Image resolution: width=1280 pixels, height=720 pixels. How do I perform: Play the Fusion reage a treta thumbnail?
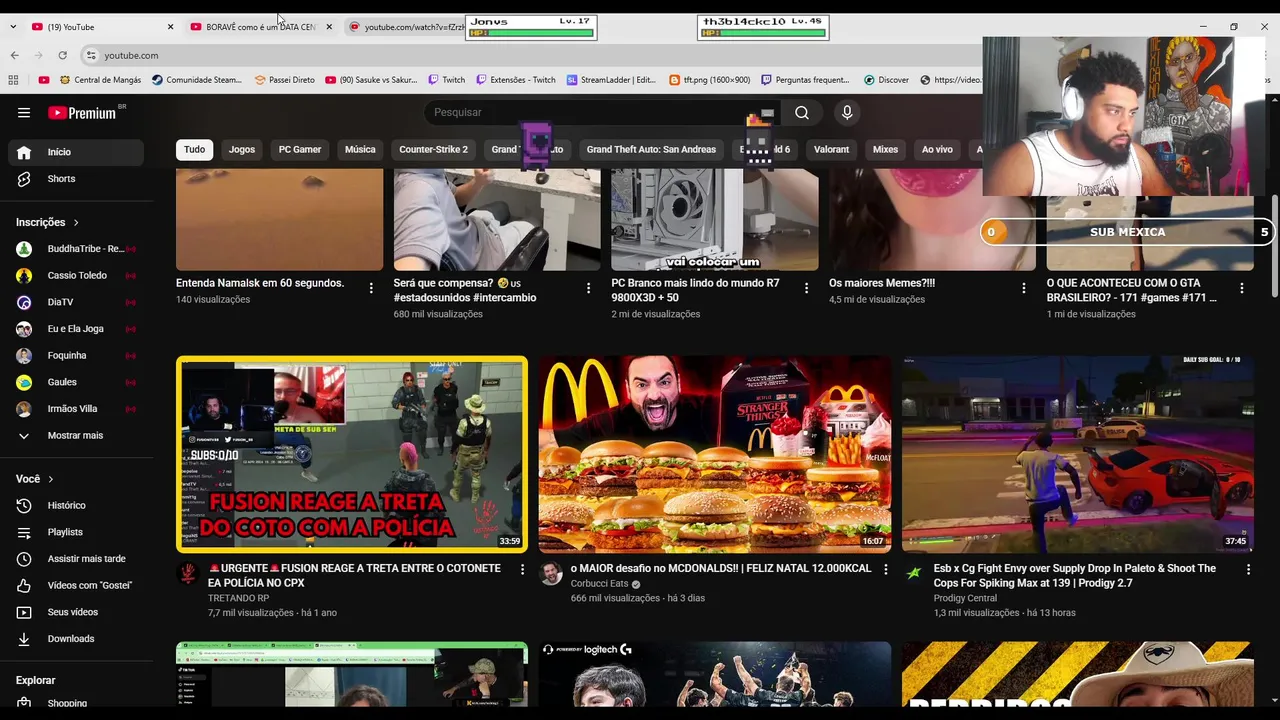pyautogui.click(x=352, y=454)
